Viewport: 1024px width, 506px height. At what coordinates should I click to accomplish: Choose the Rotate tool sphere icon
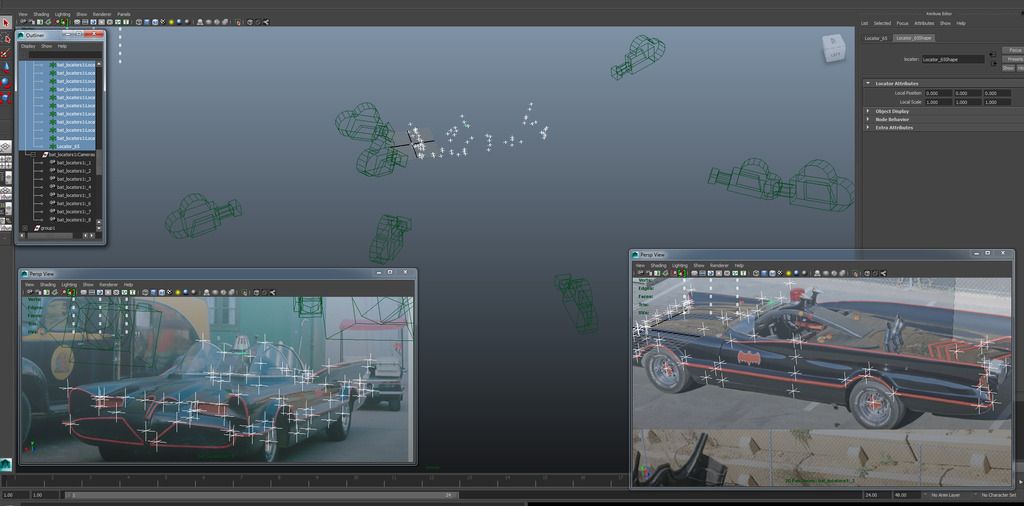(6, 83)
